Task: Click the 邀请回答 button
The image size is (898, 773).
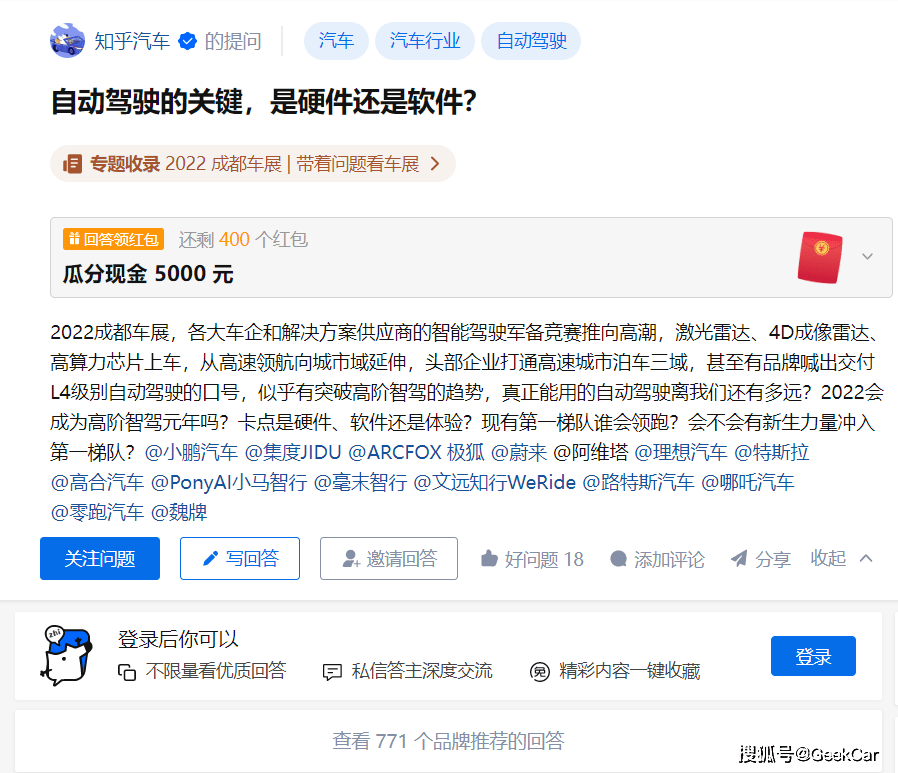Action: click(389, 558)
